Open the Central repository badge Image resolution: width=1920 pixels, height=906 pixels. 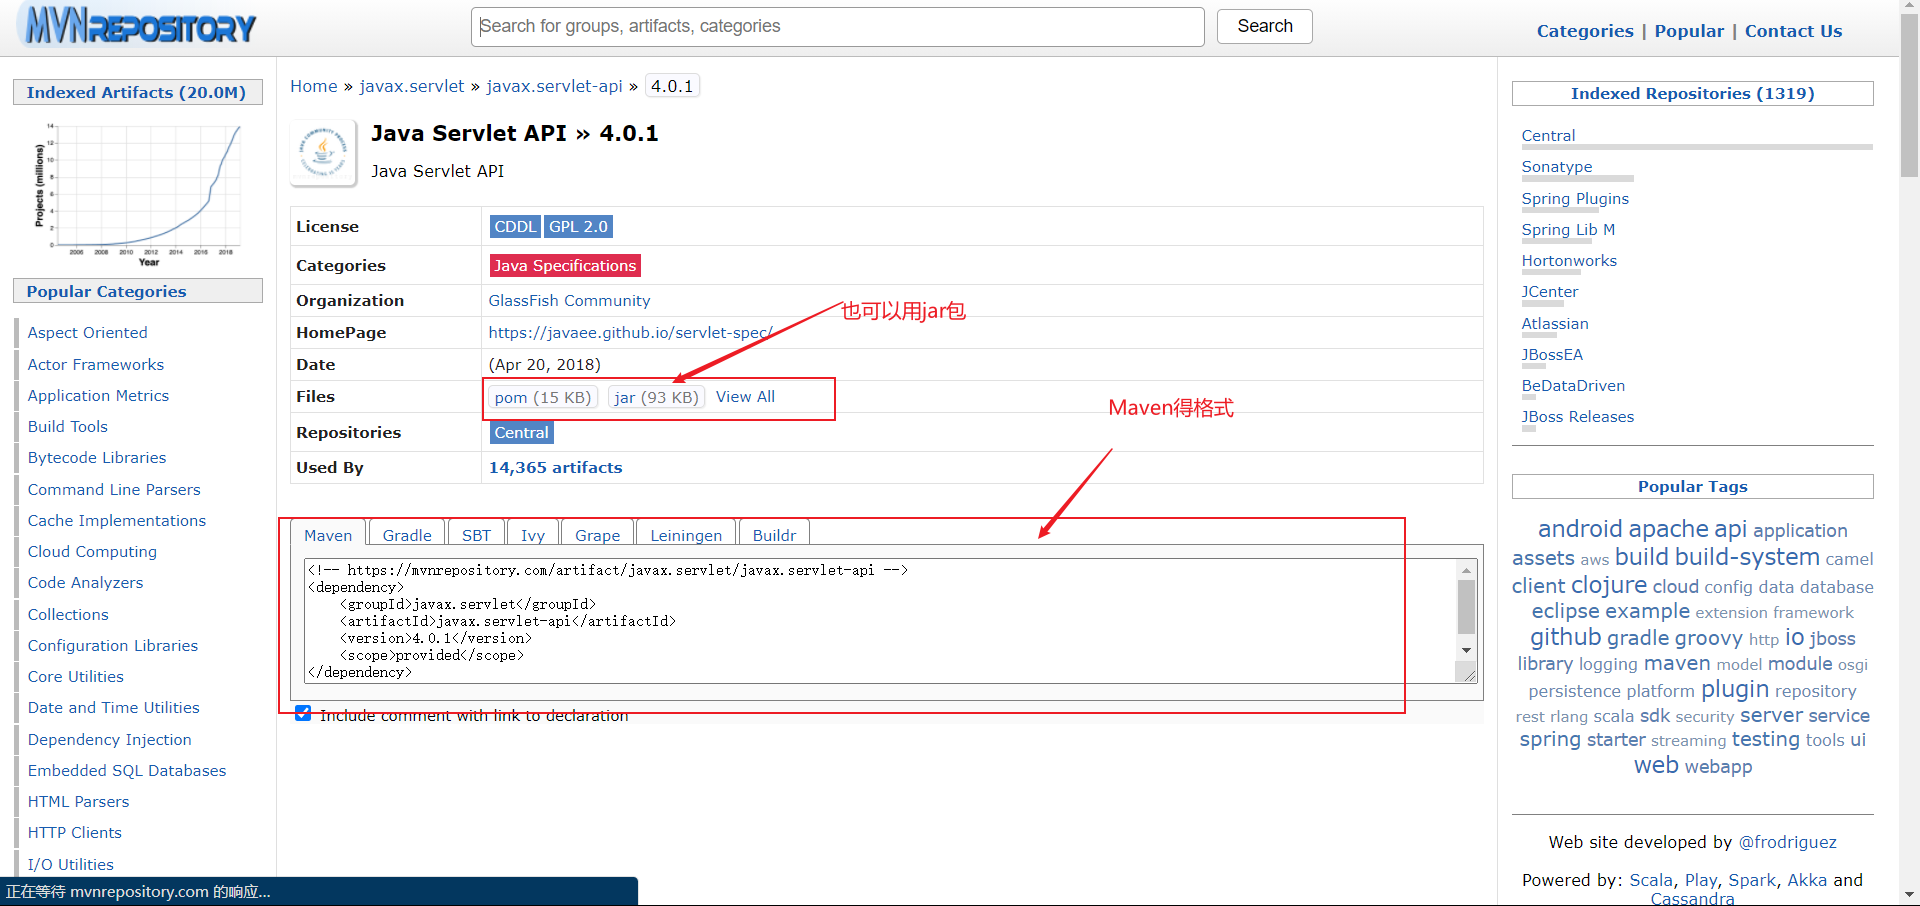tap(521, 433)
